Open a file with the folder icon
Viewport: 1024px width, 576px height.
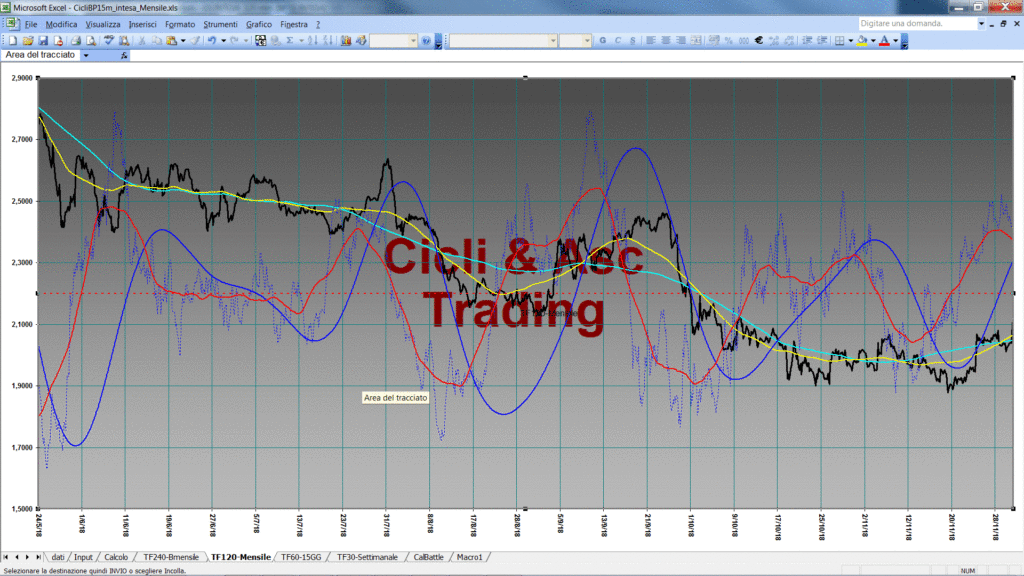pos(28,40)
